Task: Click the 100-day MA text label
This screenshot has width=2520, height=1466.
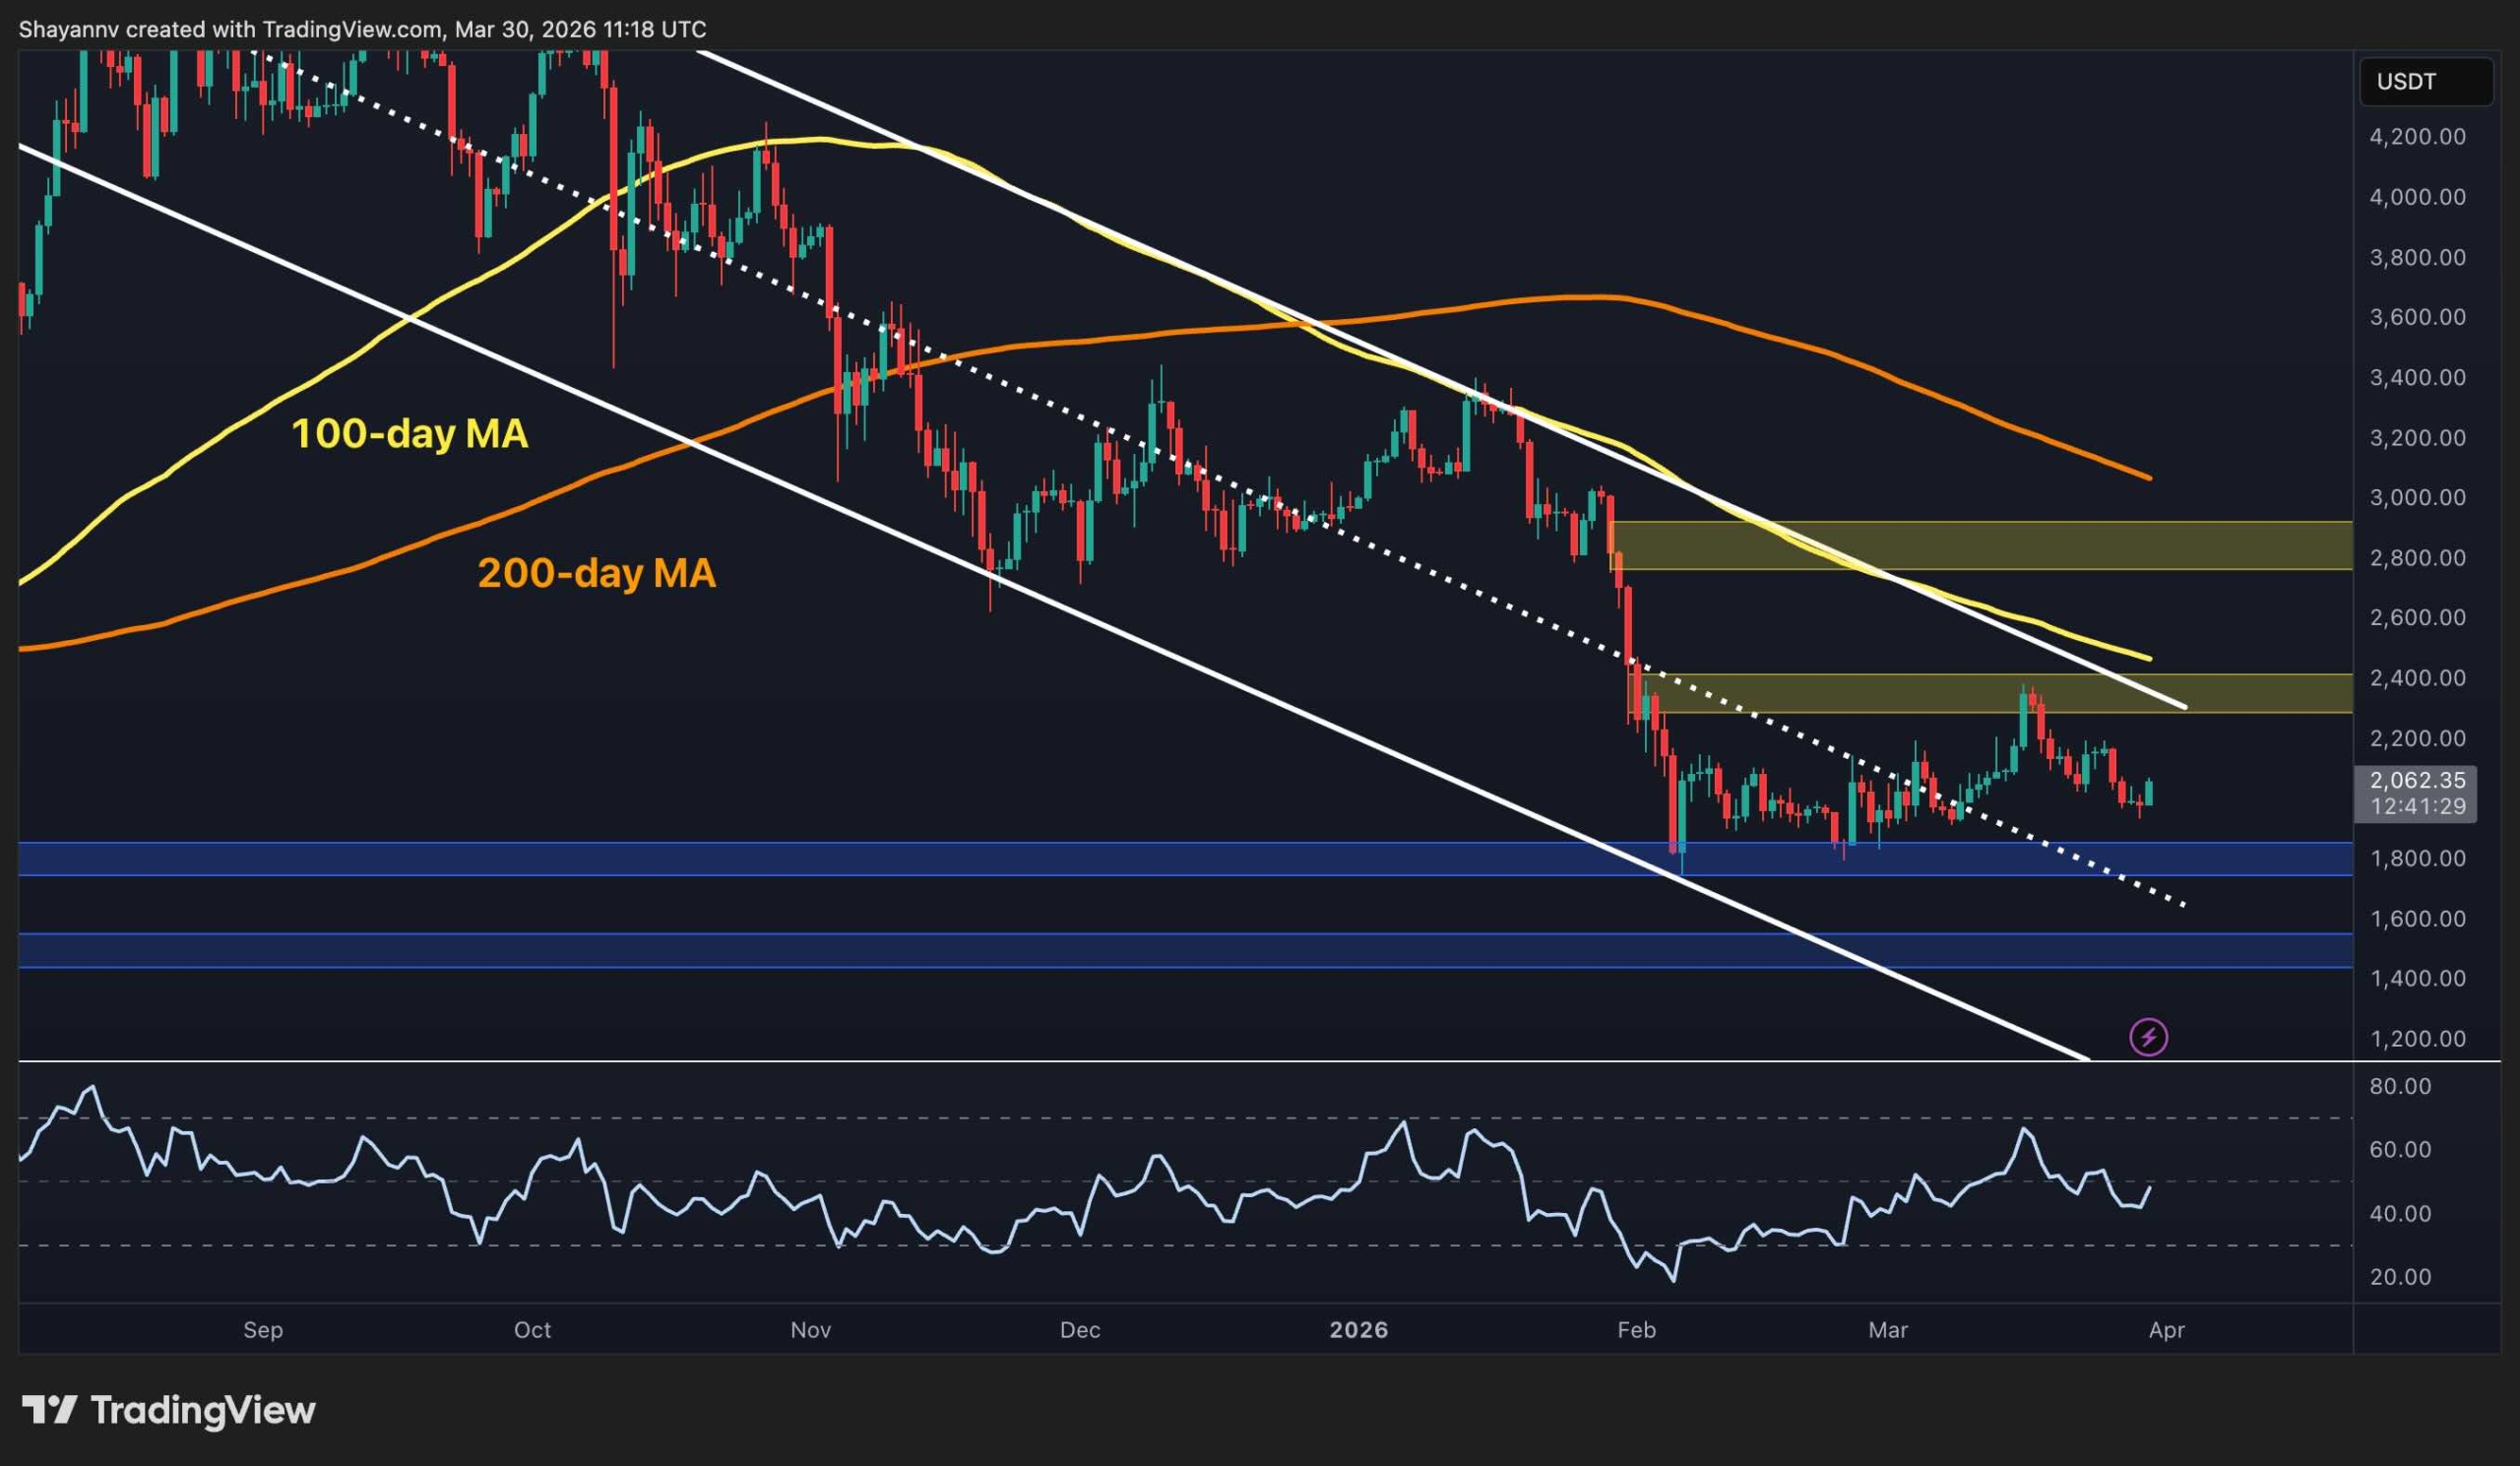Action: coord(410,434)
